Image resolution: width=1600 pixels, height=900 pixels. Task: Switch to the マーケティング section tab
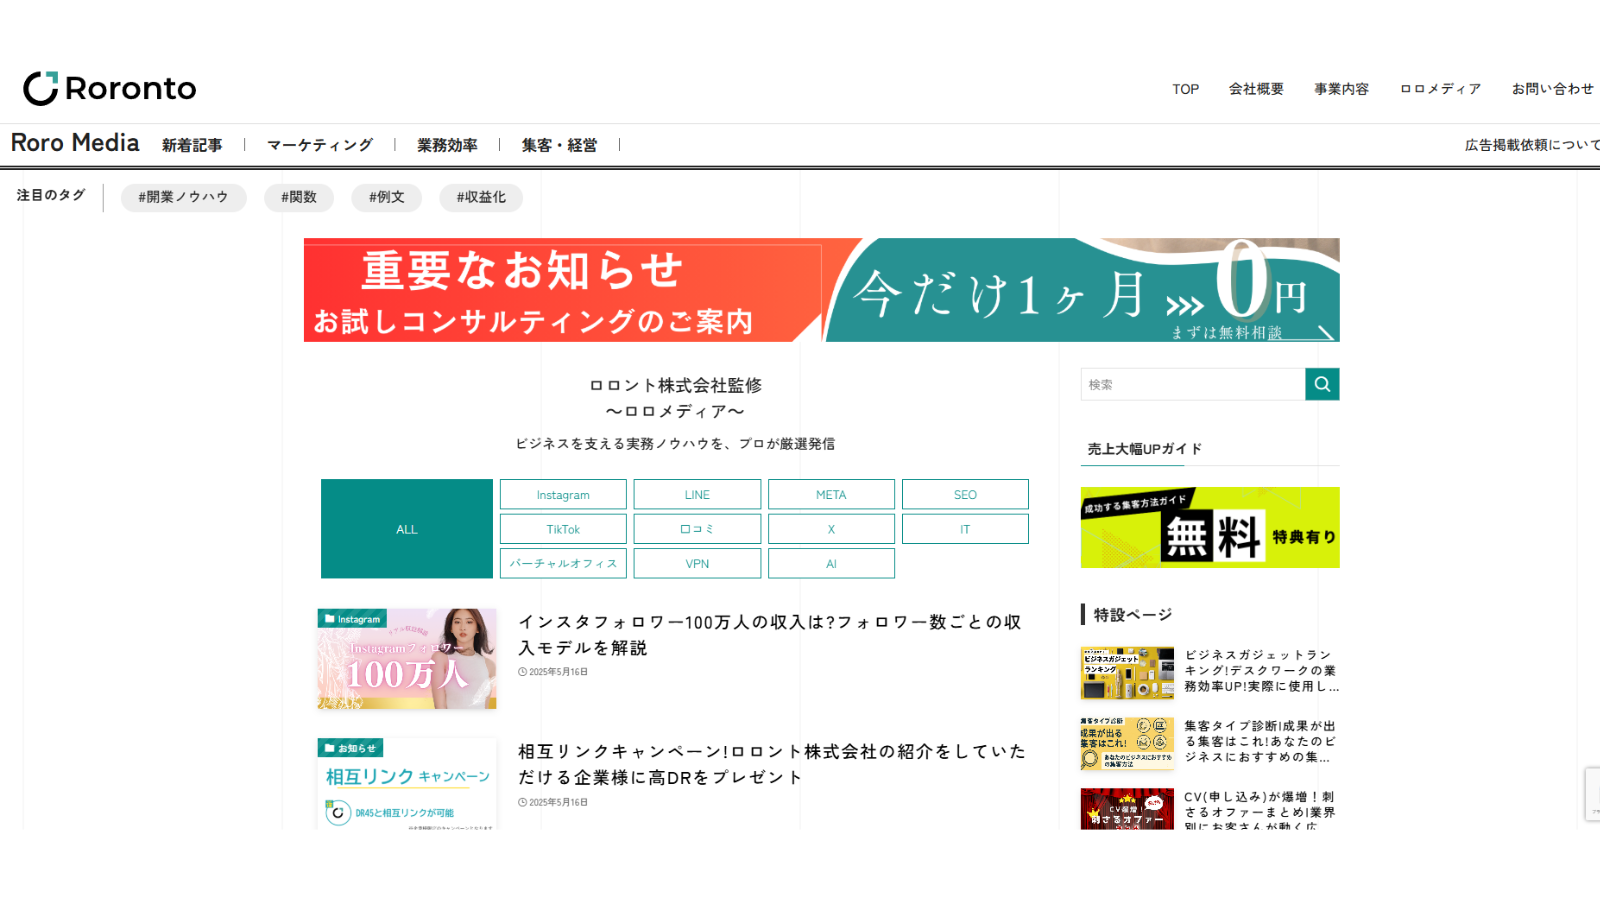(320, 144)
